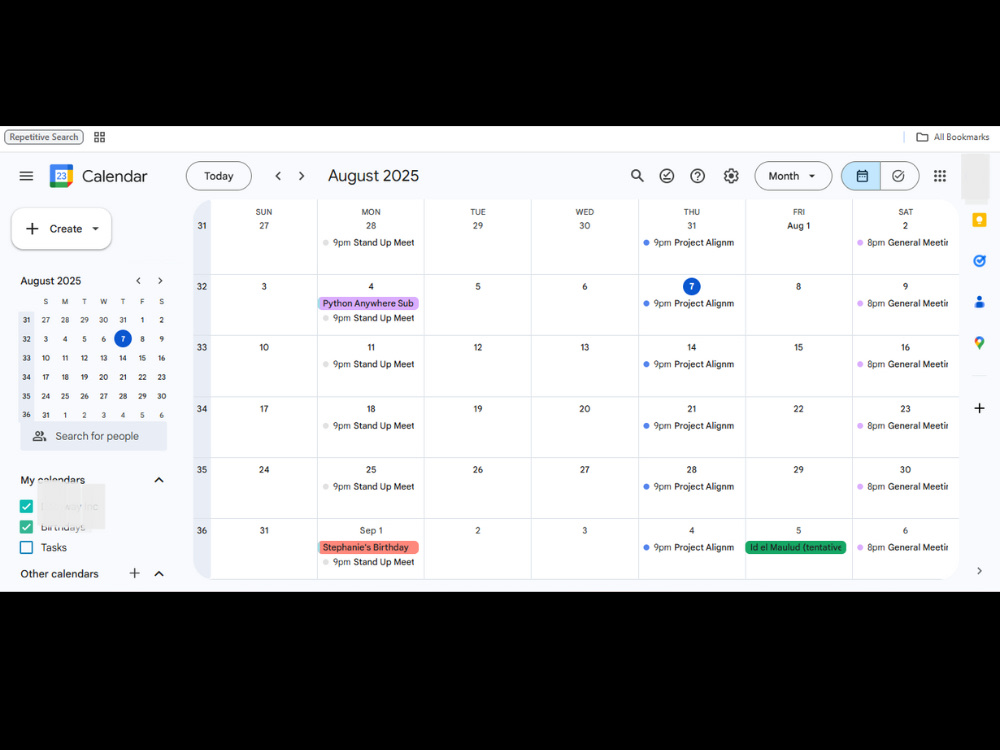Switch to Tasks view toggle
This screenshot has width=1000, height=750.
click(899, 176)
